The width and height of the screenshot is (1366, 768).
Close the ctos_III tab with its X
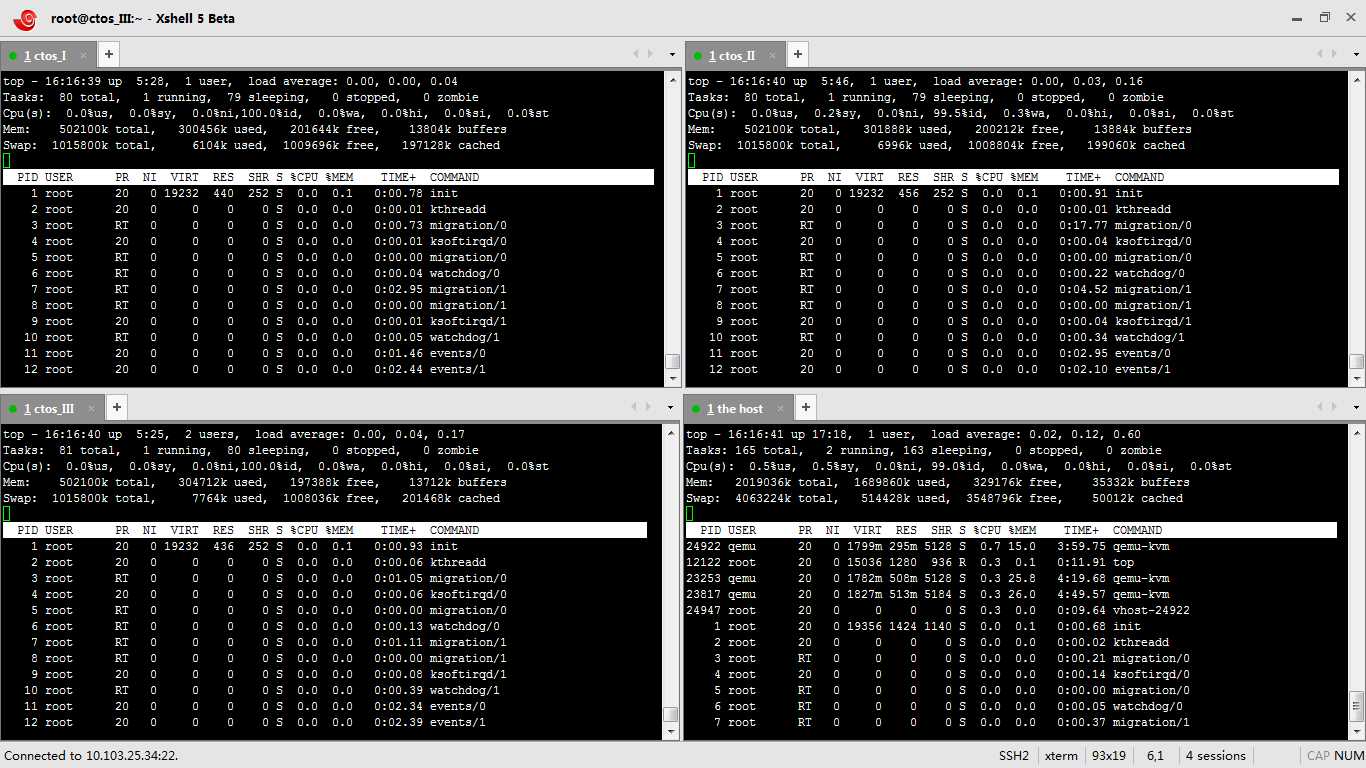point(91,408)
